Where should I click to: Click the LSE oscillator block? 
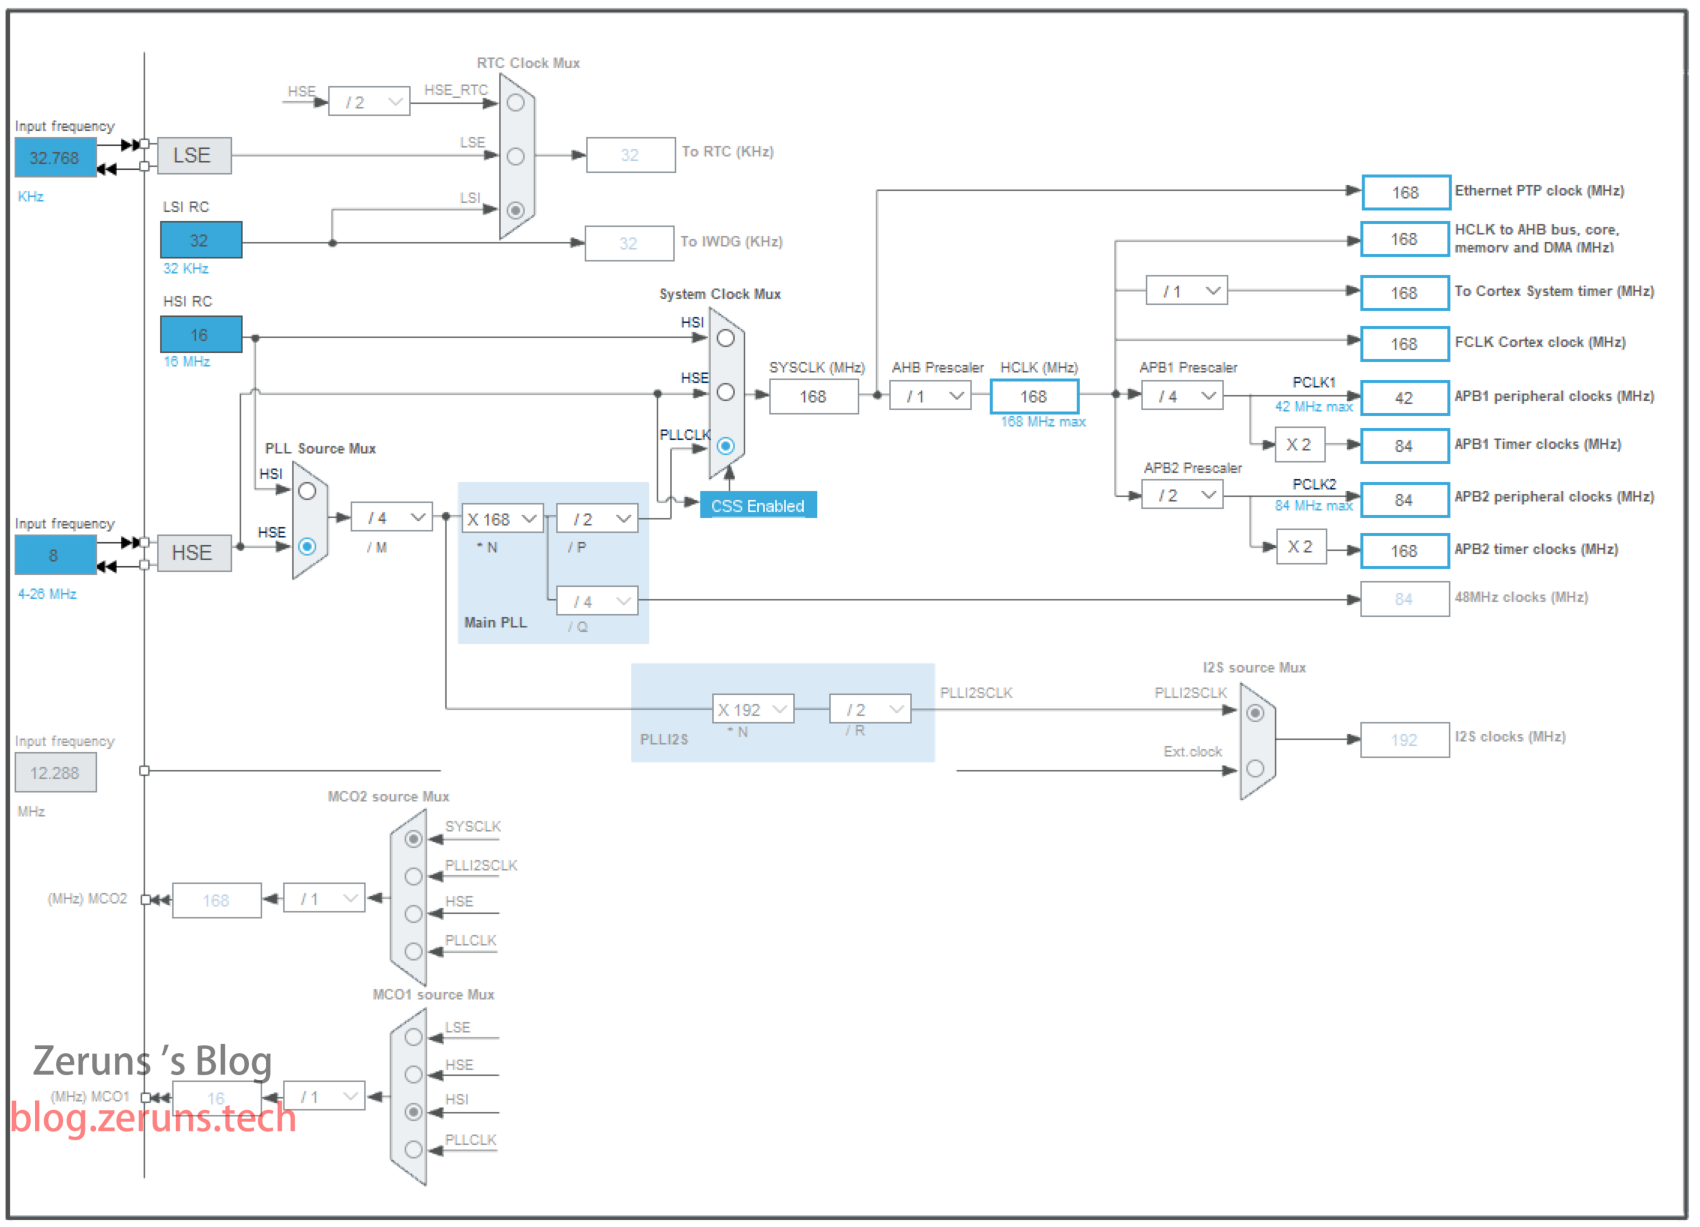tap(194, 156)
